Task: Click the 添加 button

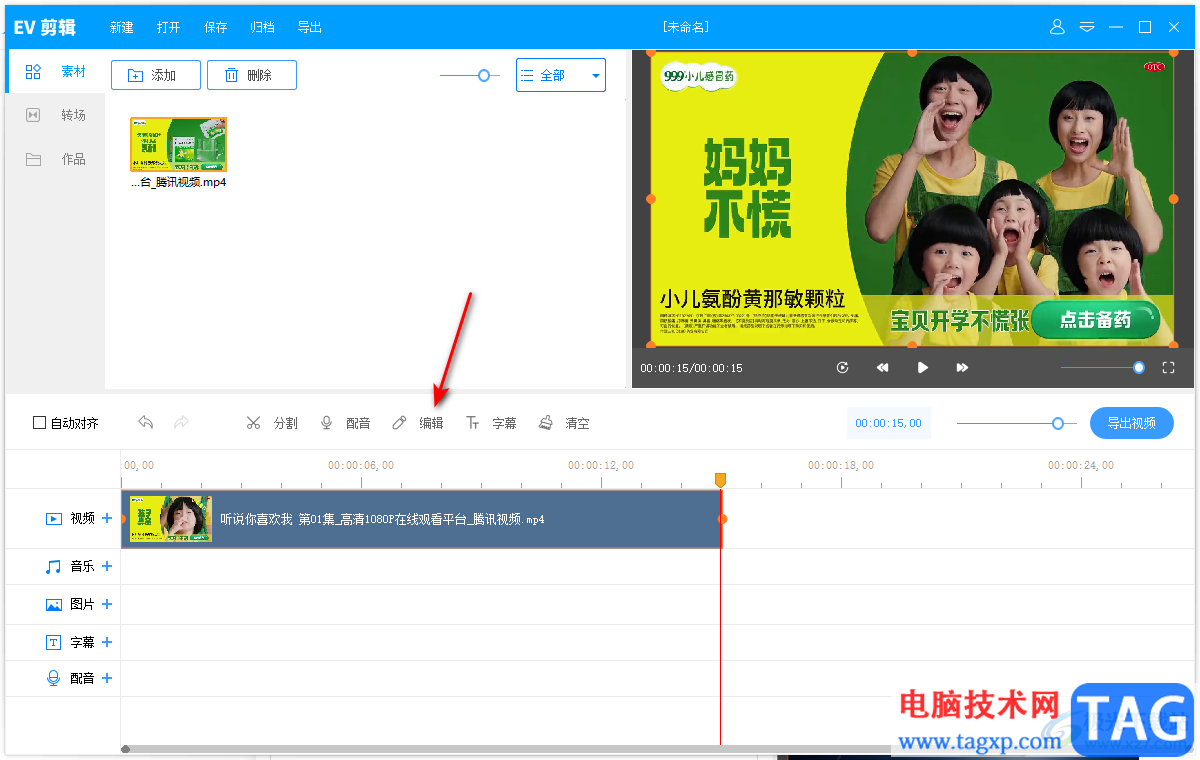Action: (156, 75)
